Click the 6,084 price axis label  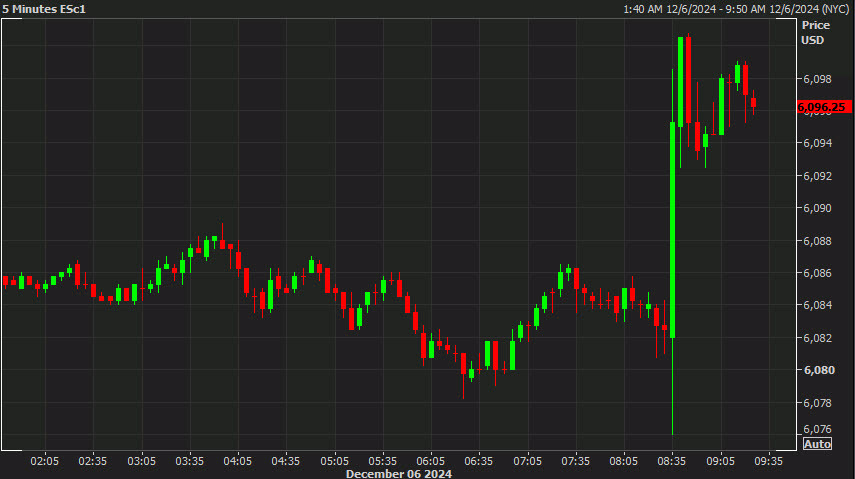point(817,305)
